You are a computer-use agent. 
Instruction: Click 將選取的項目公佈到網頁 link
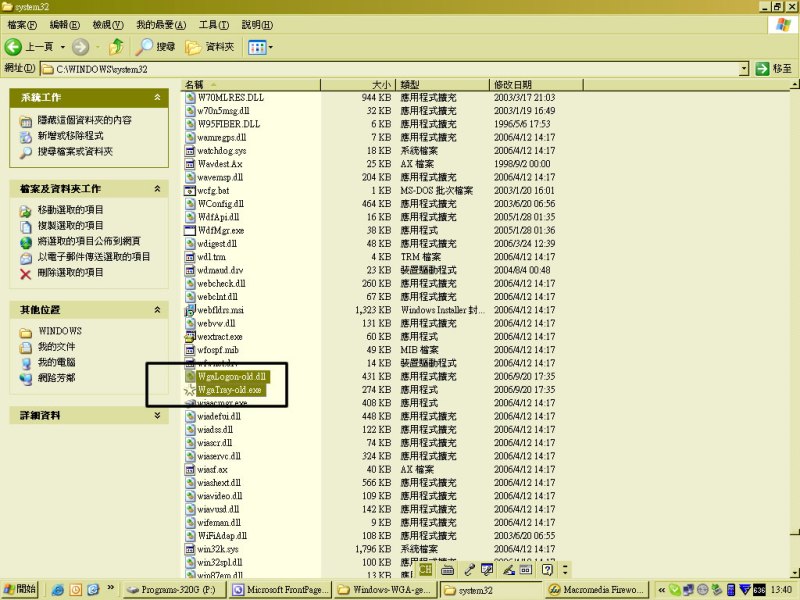coord(89,241)
